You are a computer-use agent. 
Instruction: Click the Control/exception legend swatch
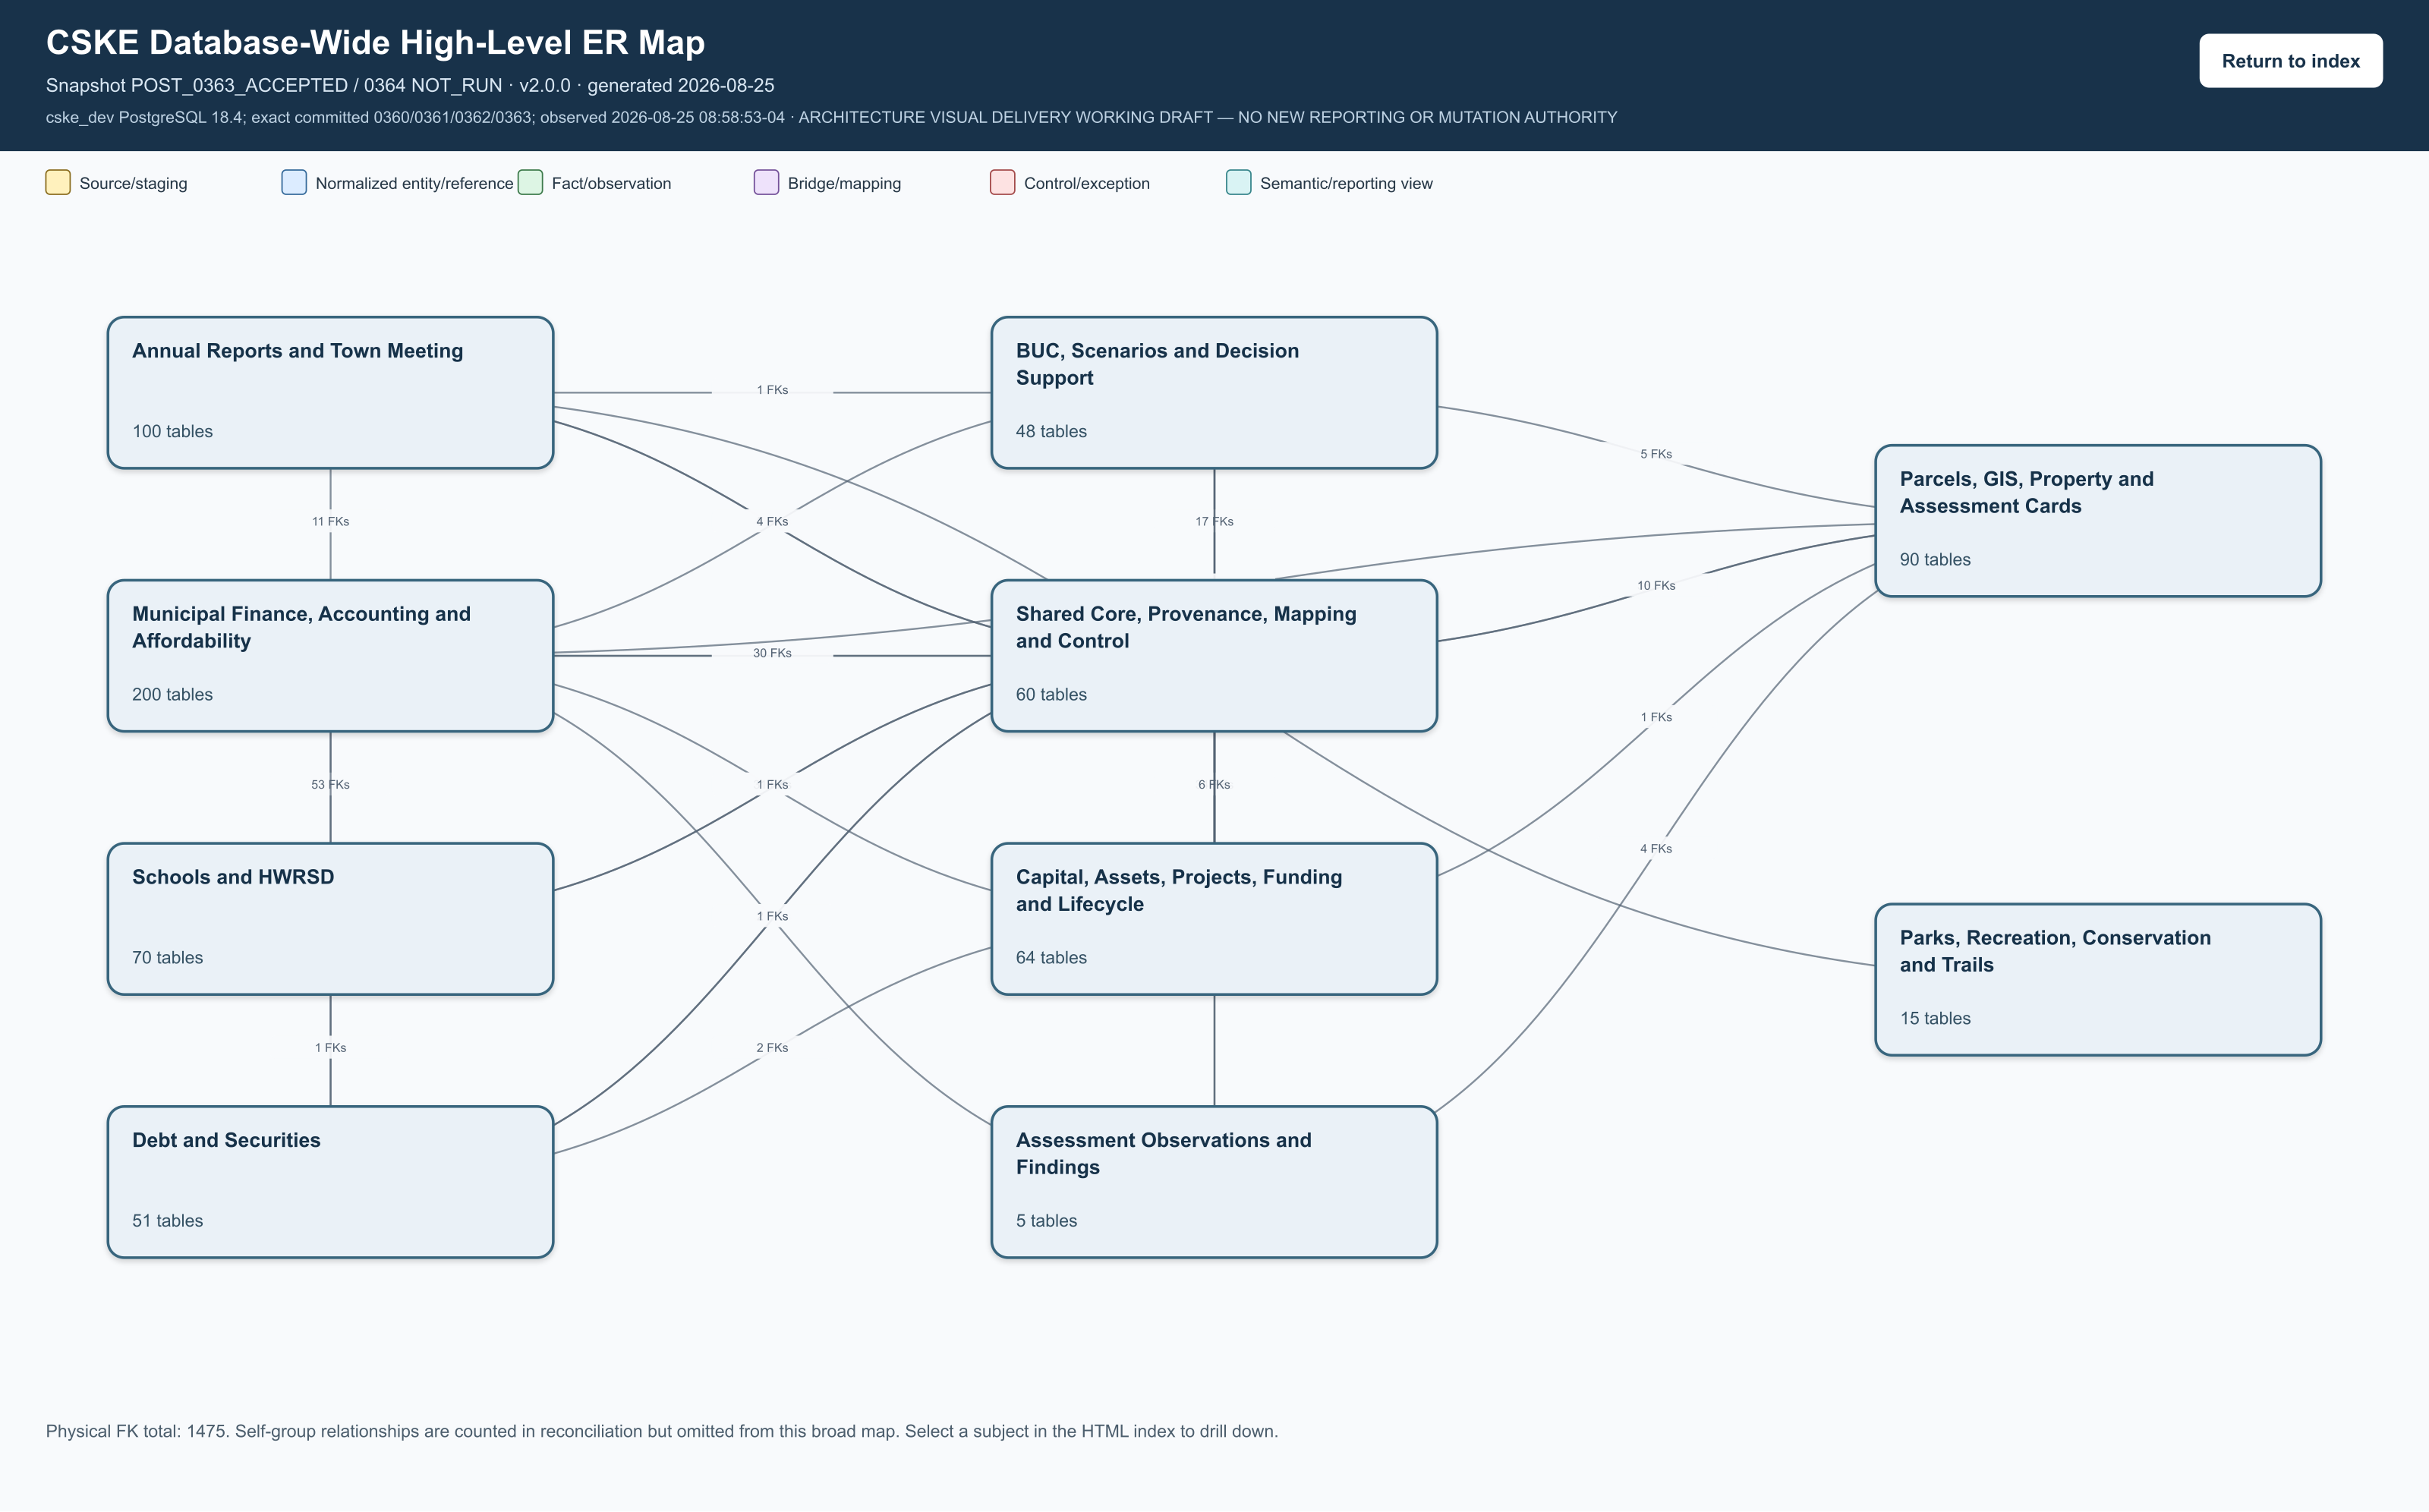click(x=1002, y=182)
